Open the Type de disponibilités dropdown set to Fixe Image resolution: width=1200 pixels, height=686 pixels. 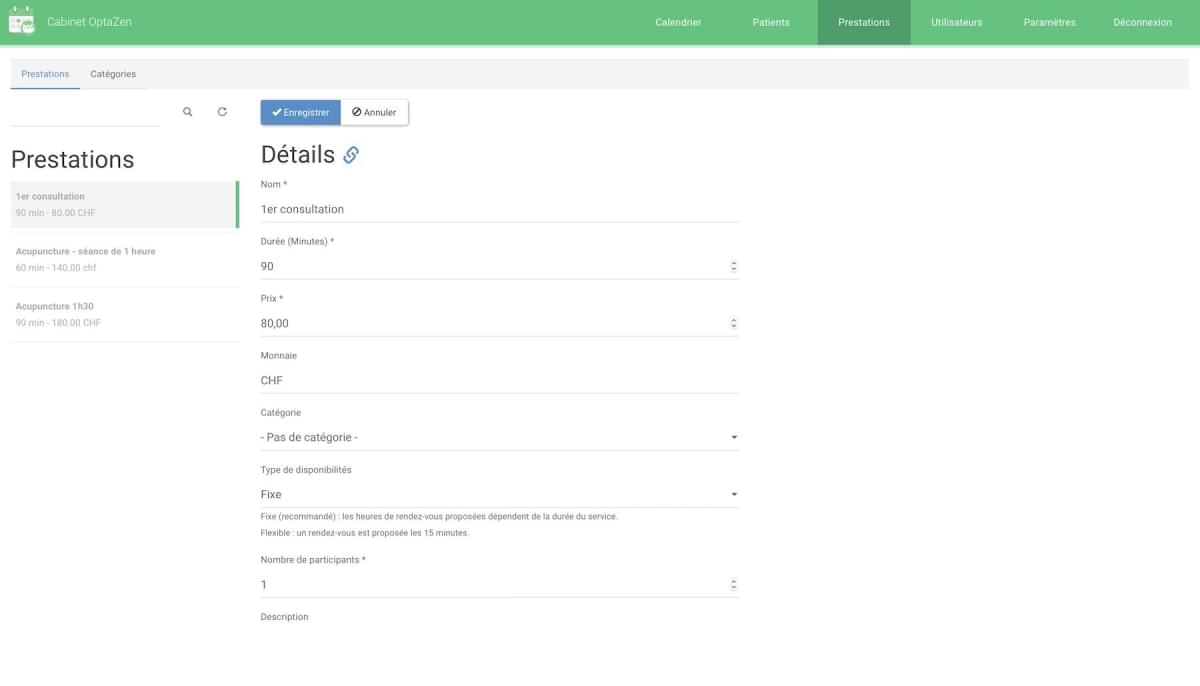point(500,493)
